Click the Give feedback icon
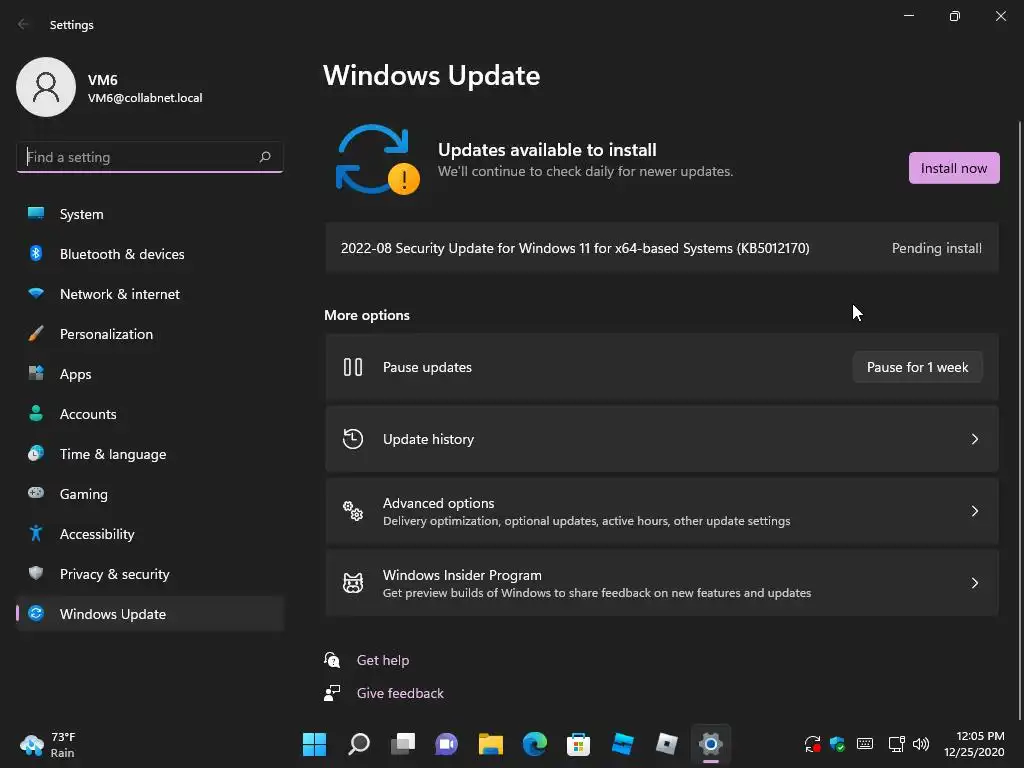1024x768 pixels. 332,693
